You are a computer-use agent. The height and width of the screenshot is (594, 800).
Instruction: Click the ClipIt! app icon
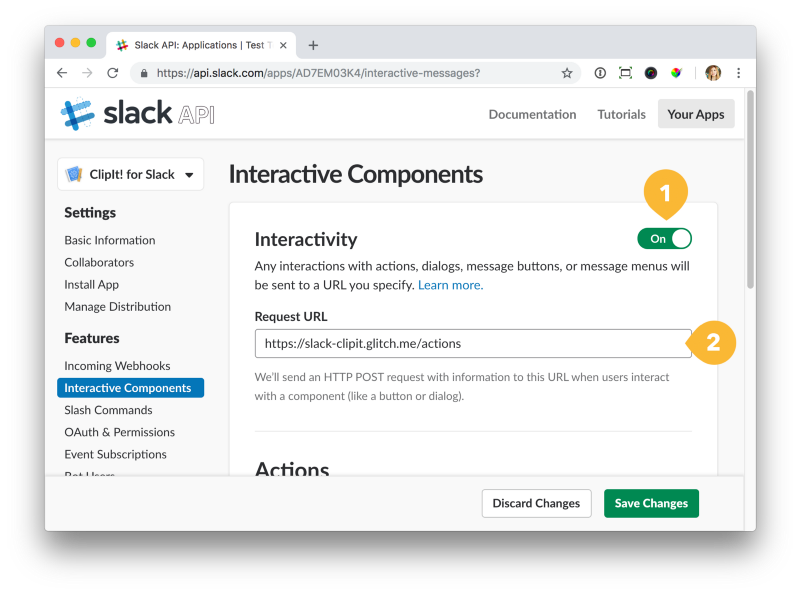pos(74,174)
